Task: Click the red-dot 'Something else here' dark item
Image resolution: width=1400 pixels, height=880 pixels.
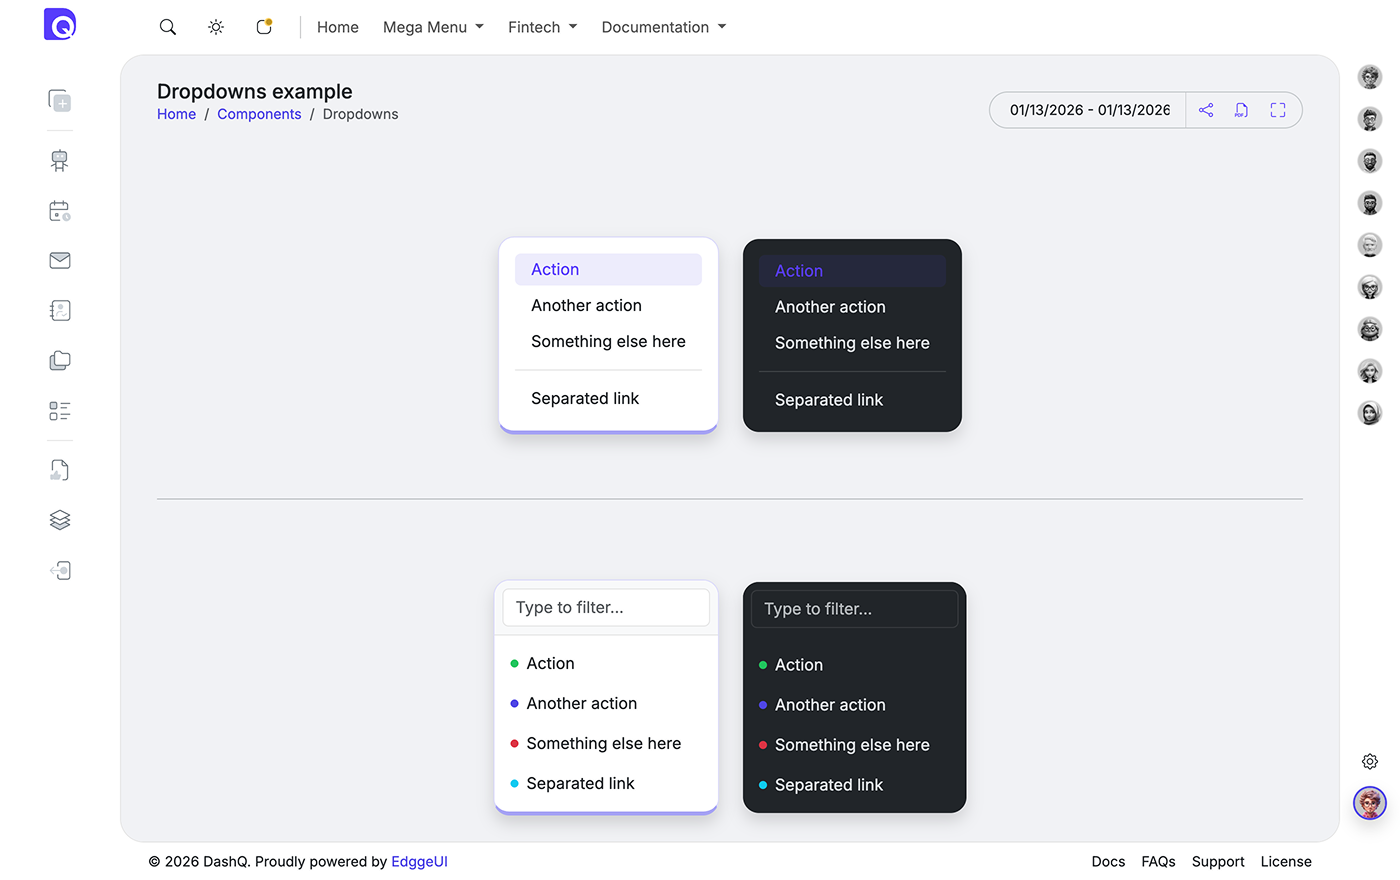Action: point(852,745)
